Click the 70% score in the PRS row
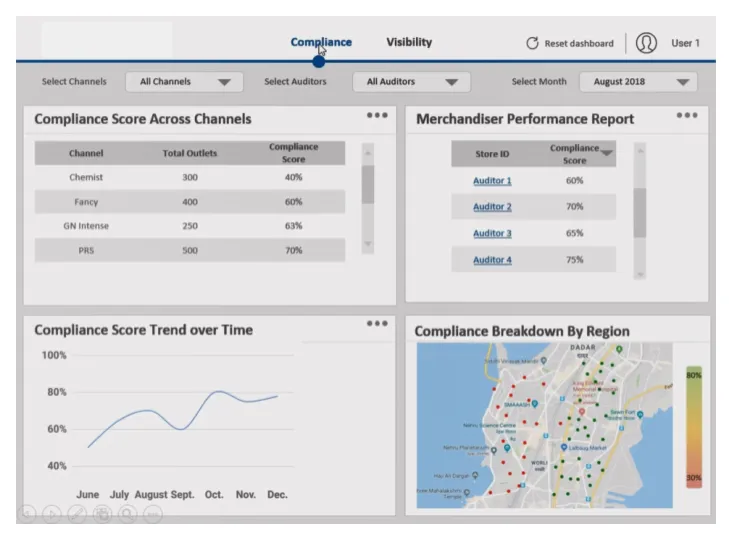Image resolution: width=729 pixels, height=540 pixels. 293,250
